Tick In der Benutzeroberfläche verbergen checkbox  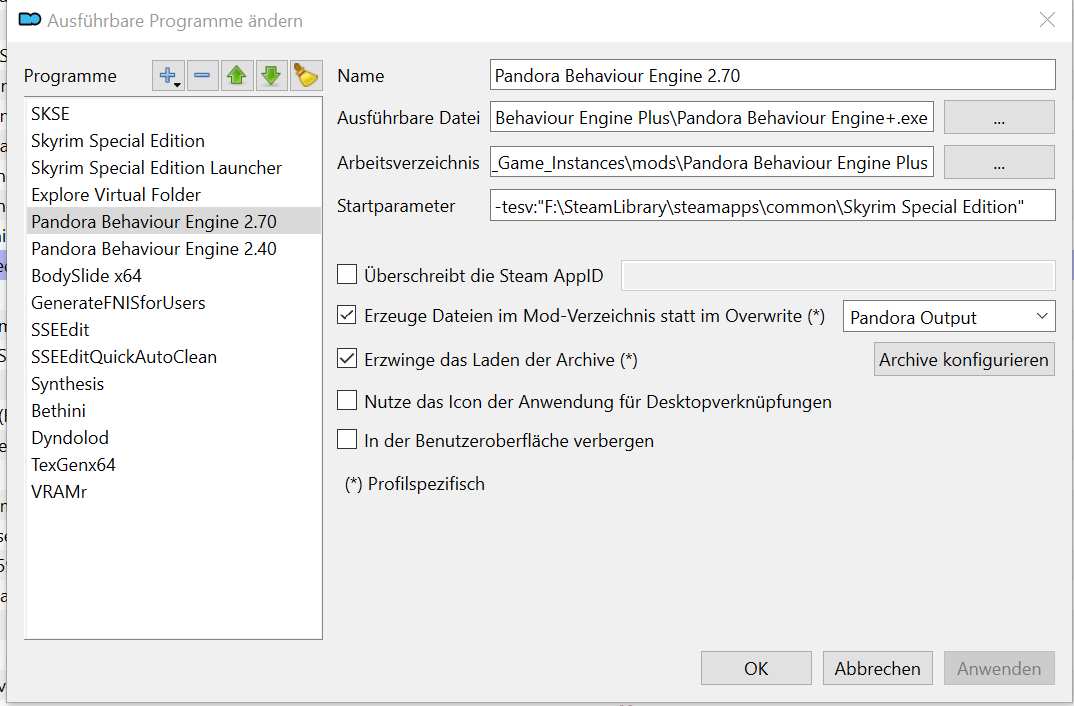pyautogui.click(x=347, y=439)
